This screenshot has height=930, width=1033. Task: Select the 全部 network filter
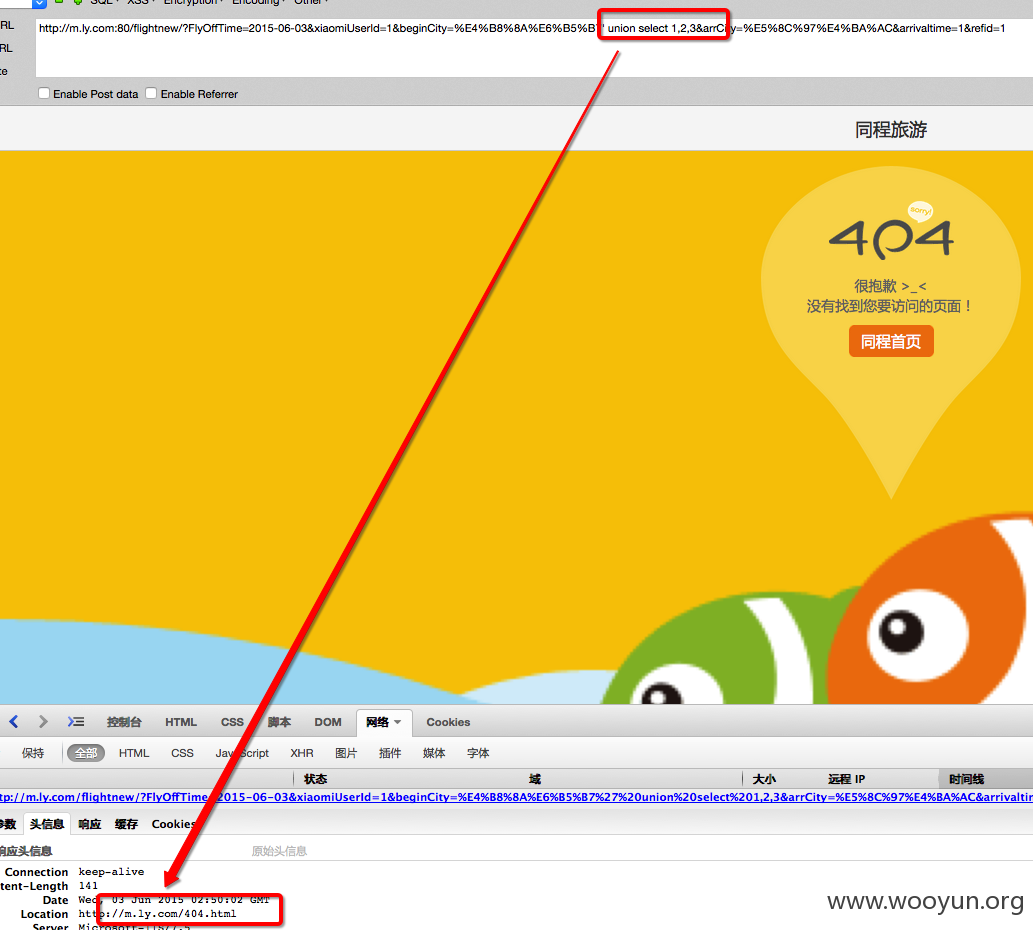tap(86, 753)
